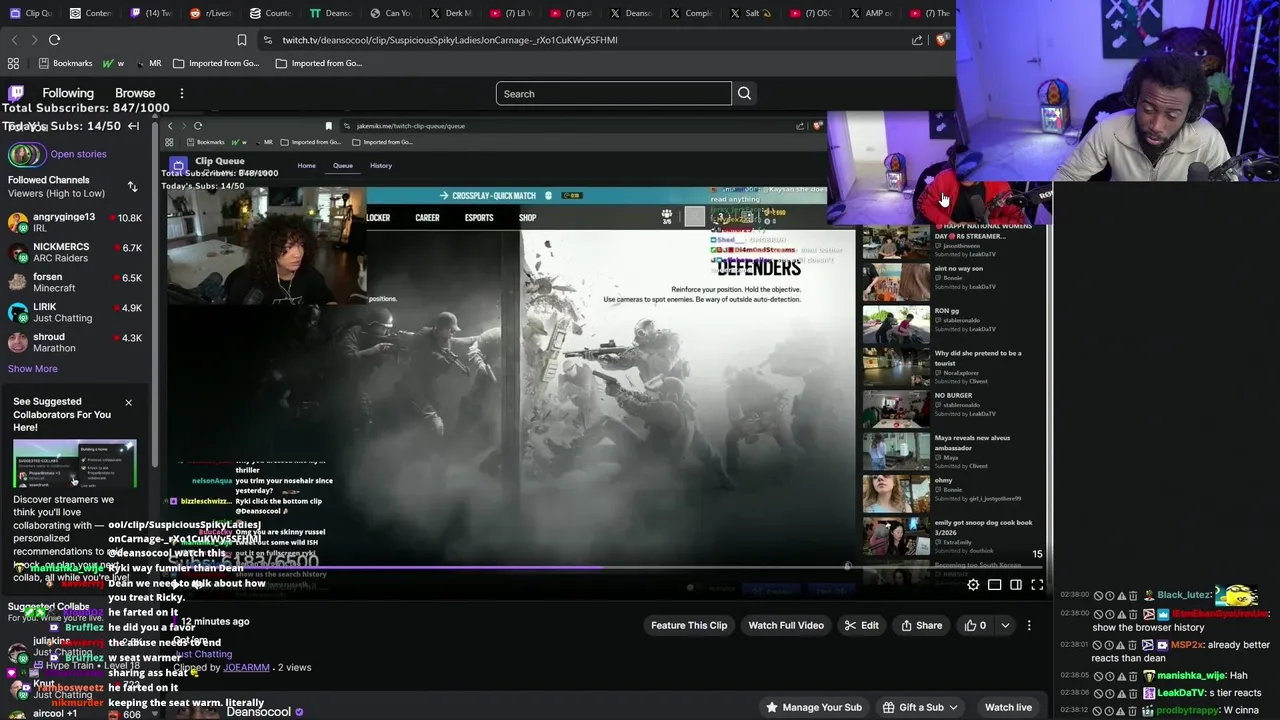This screenshot has width=1280, height=720.
Task: Bookmark this page via address bar icon
Action: (x=241, y=40)
